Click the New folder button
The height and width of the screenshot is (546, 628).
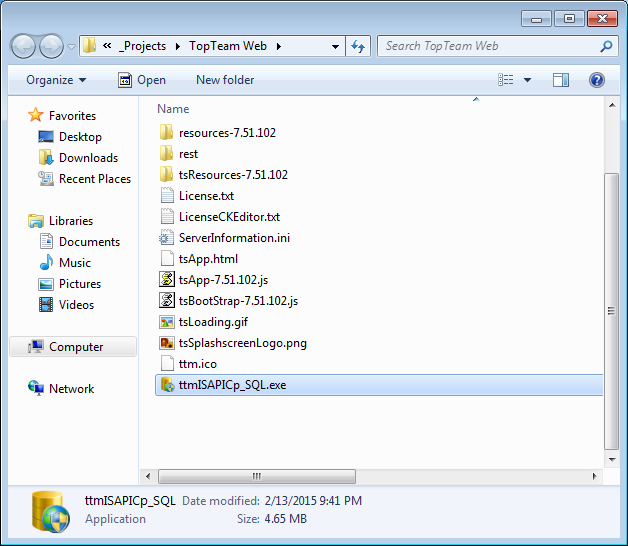225,80
